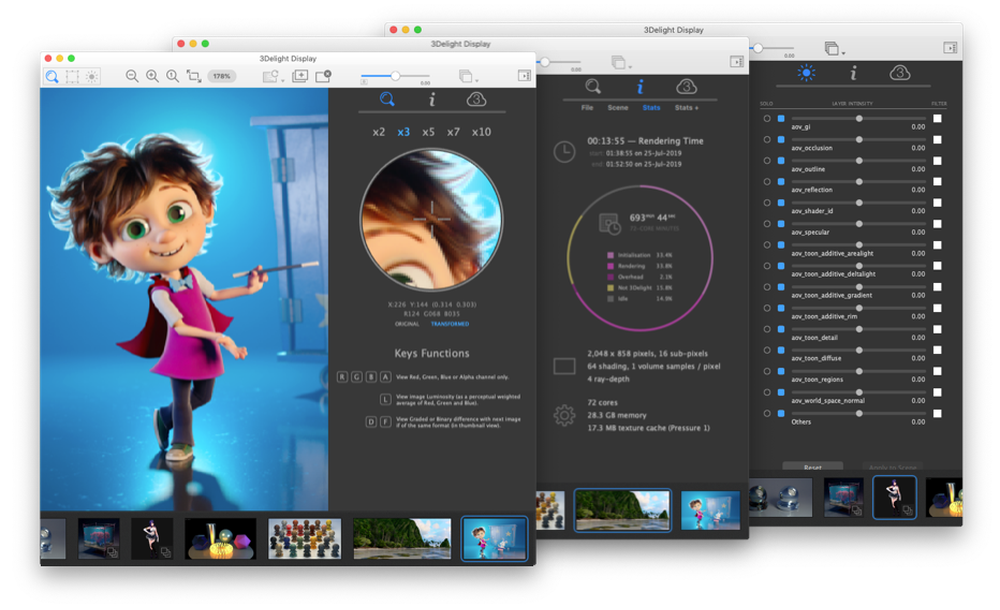Click the zoom in magnifier icon
The image size is (1000, 610).
tap(152, 76)
